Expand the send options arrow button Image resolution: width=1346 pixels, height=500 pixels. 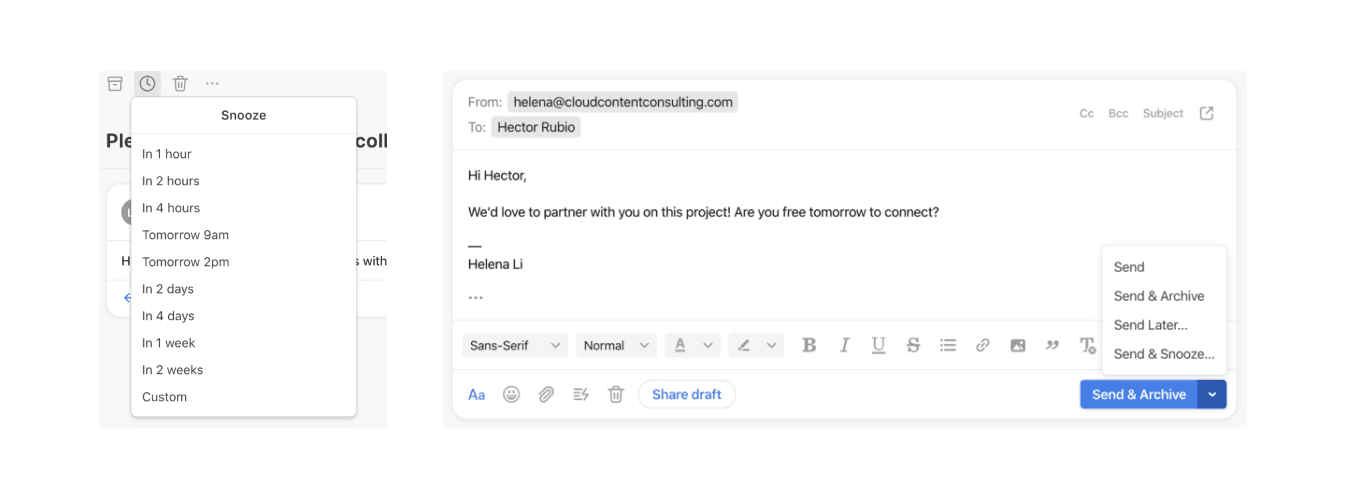point(1212,394)
